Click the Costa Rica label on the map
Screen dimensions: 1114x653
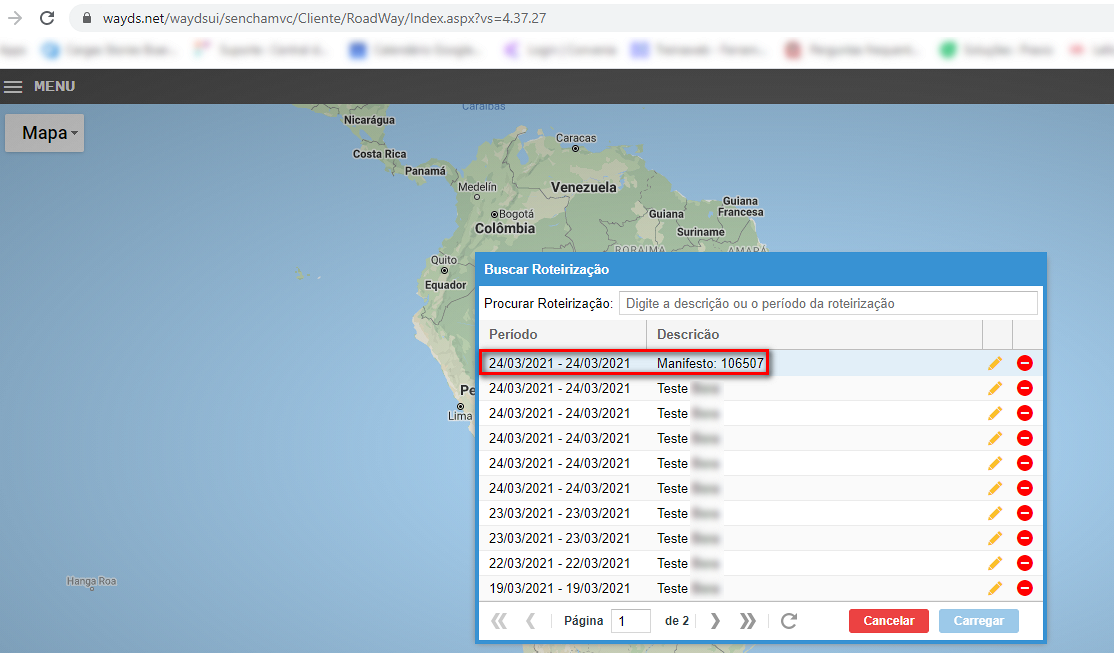click(x=379, y=154)
